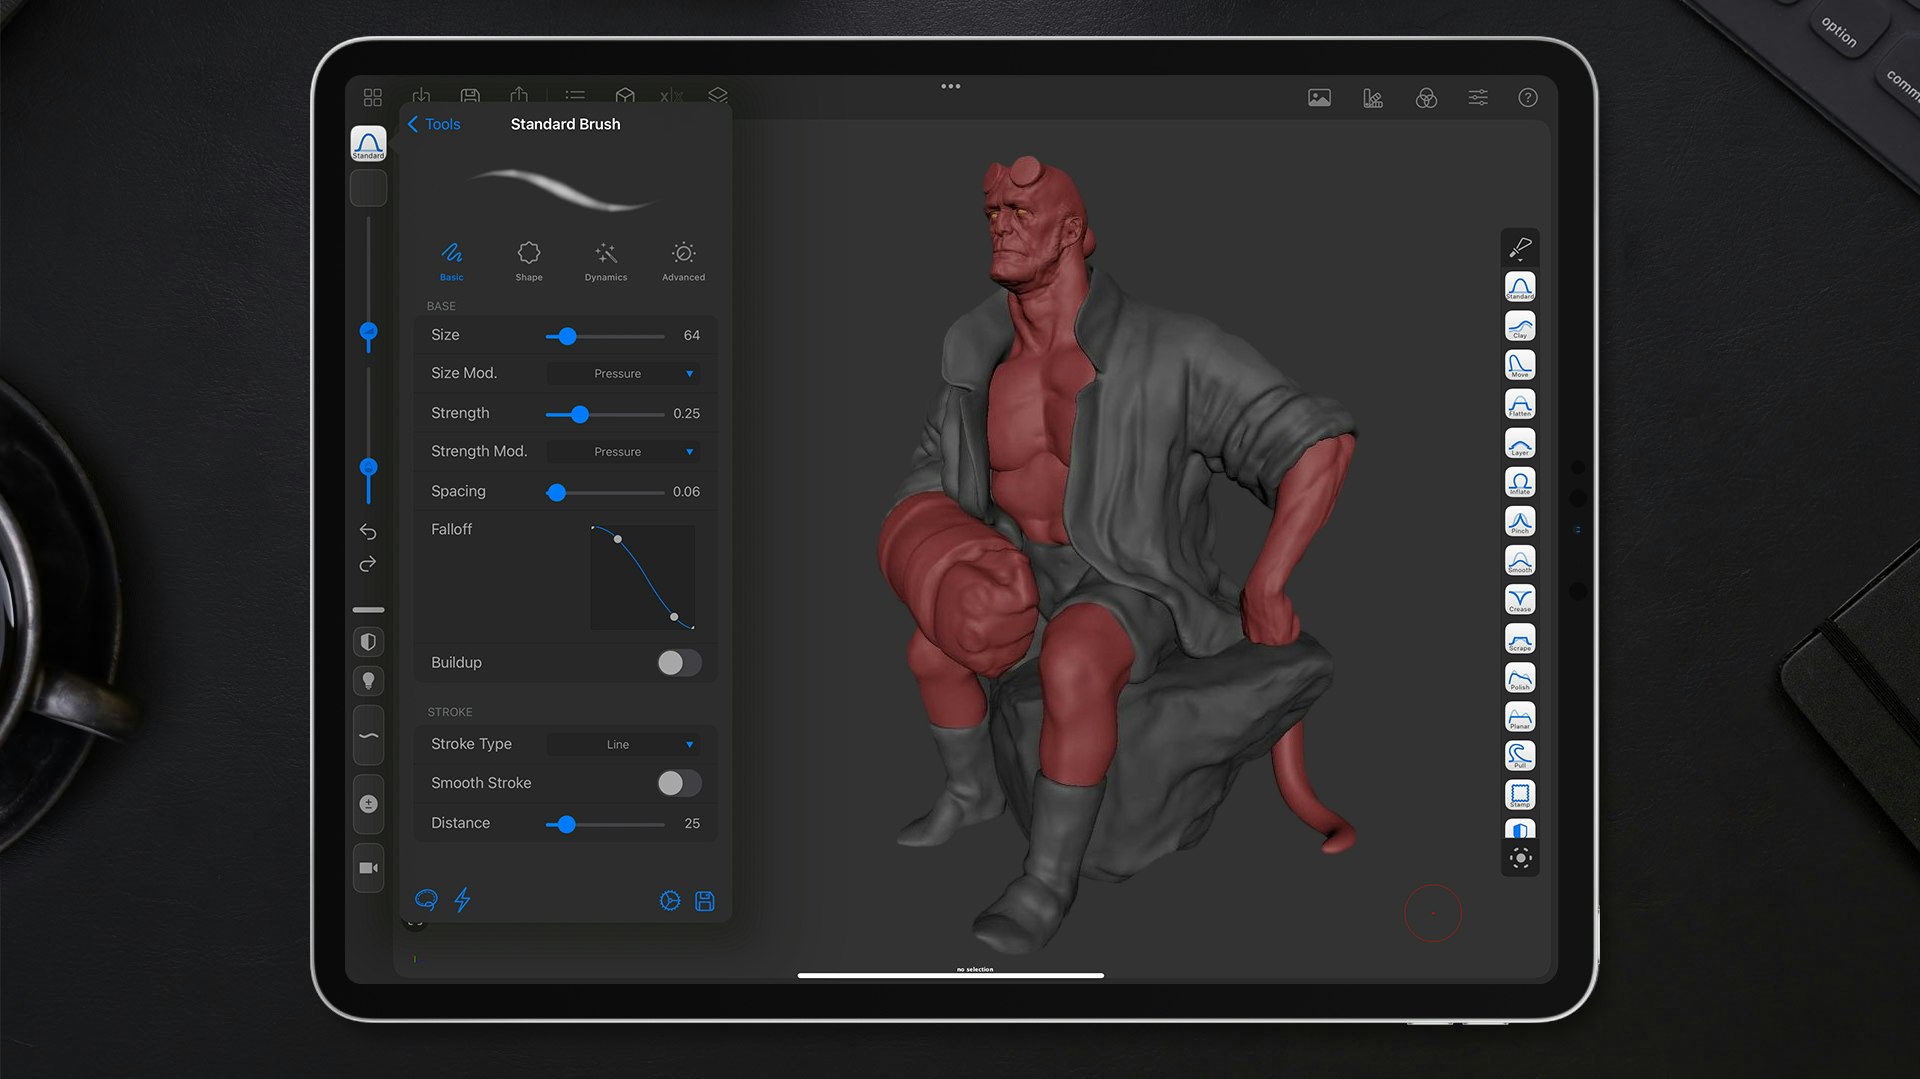Select the Inflate brush in right toolbar
The image size is (1920, 1079).
1520,482
